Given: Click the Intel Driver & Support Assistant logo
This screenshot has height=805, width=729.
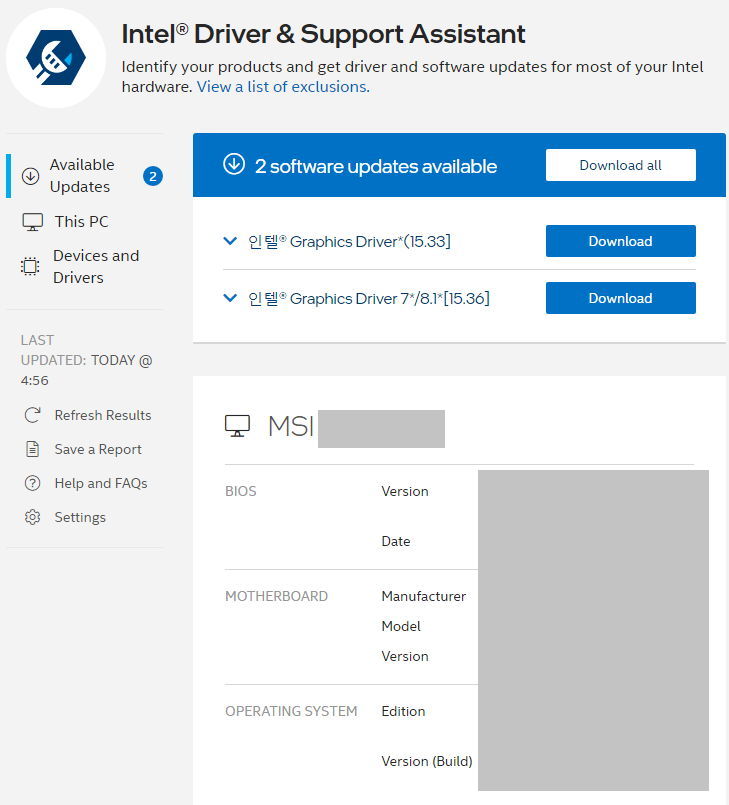Looking at the screenshot, I should tap(56, 58).
